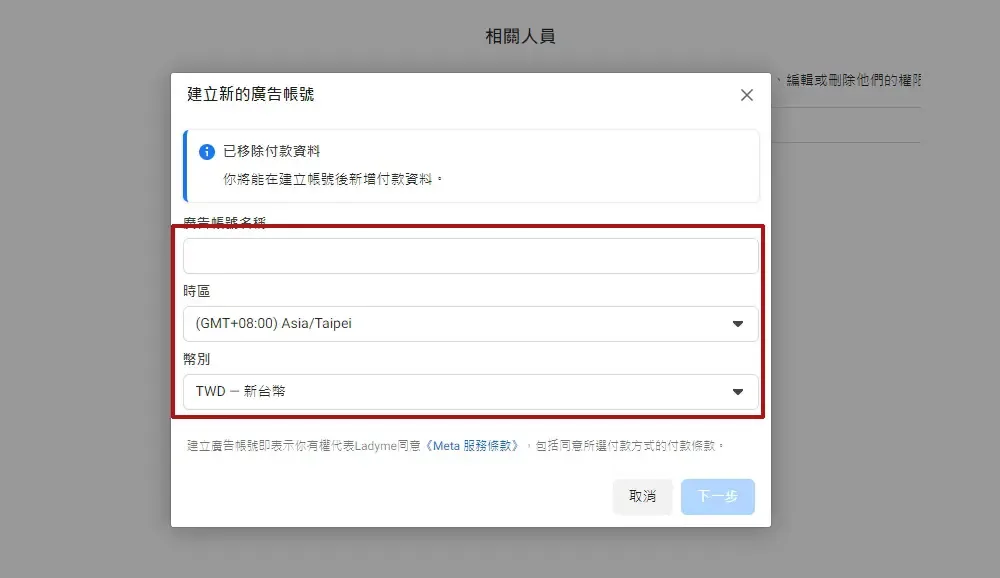
Task: Open the Meta 服務條款 link
Action: [x=472, y=445]
